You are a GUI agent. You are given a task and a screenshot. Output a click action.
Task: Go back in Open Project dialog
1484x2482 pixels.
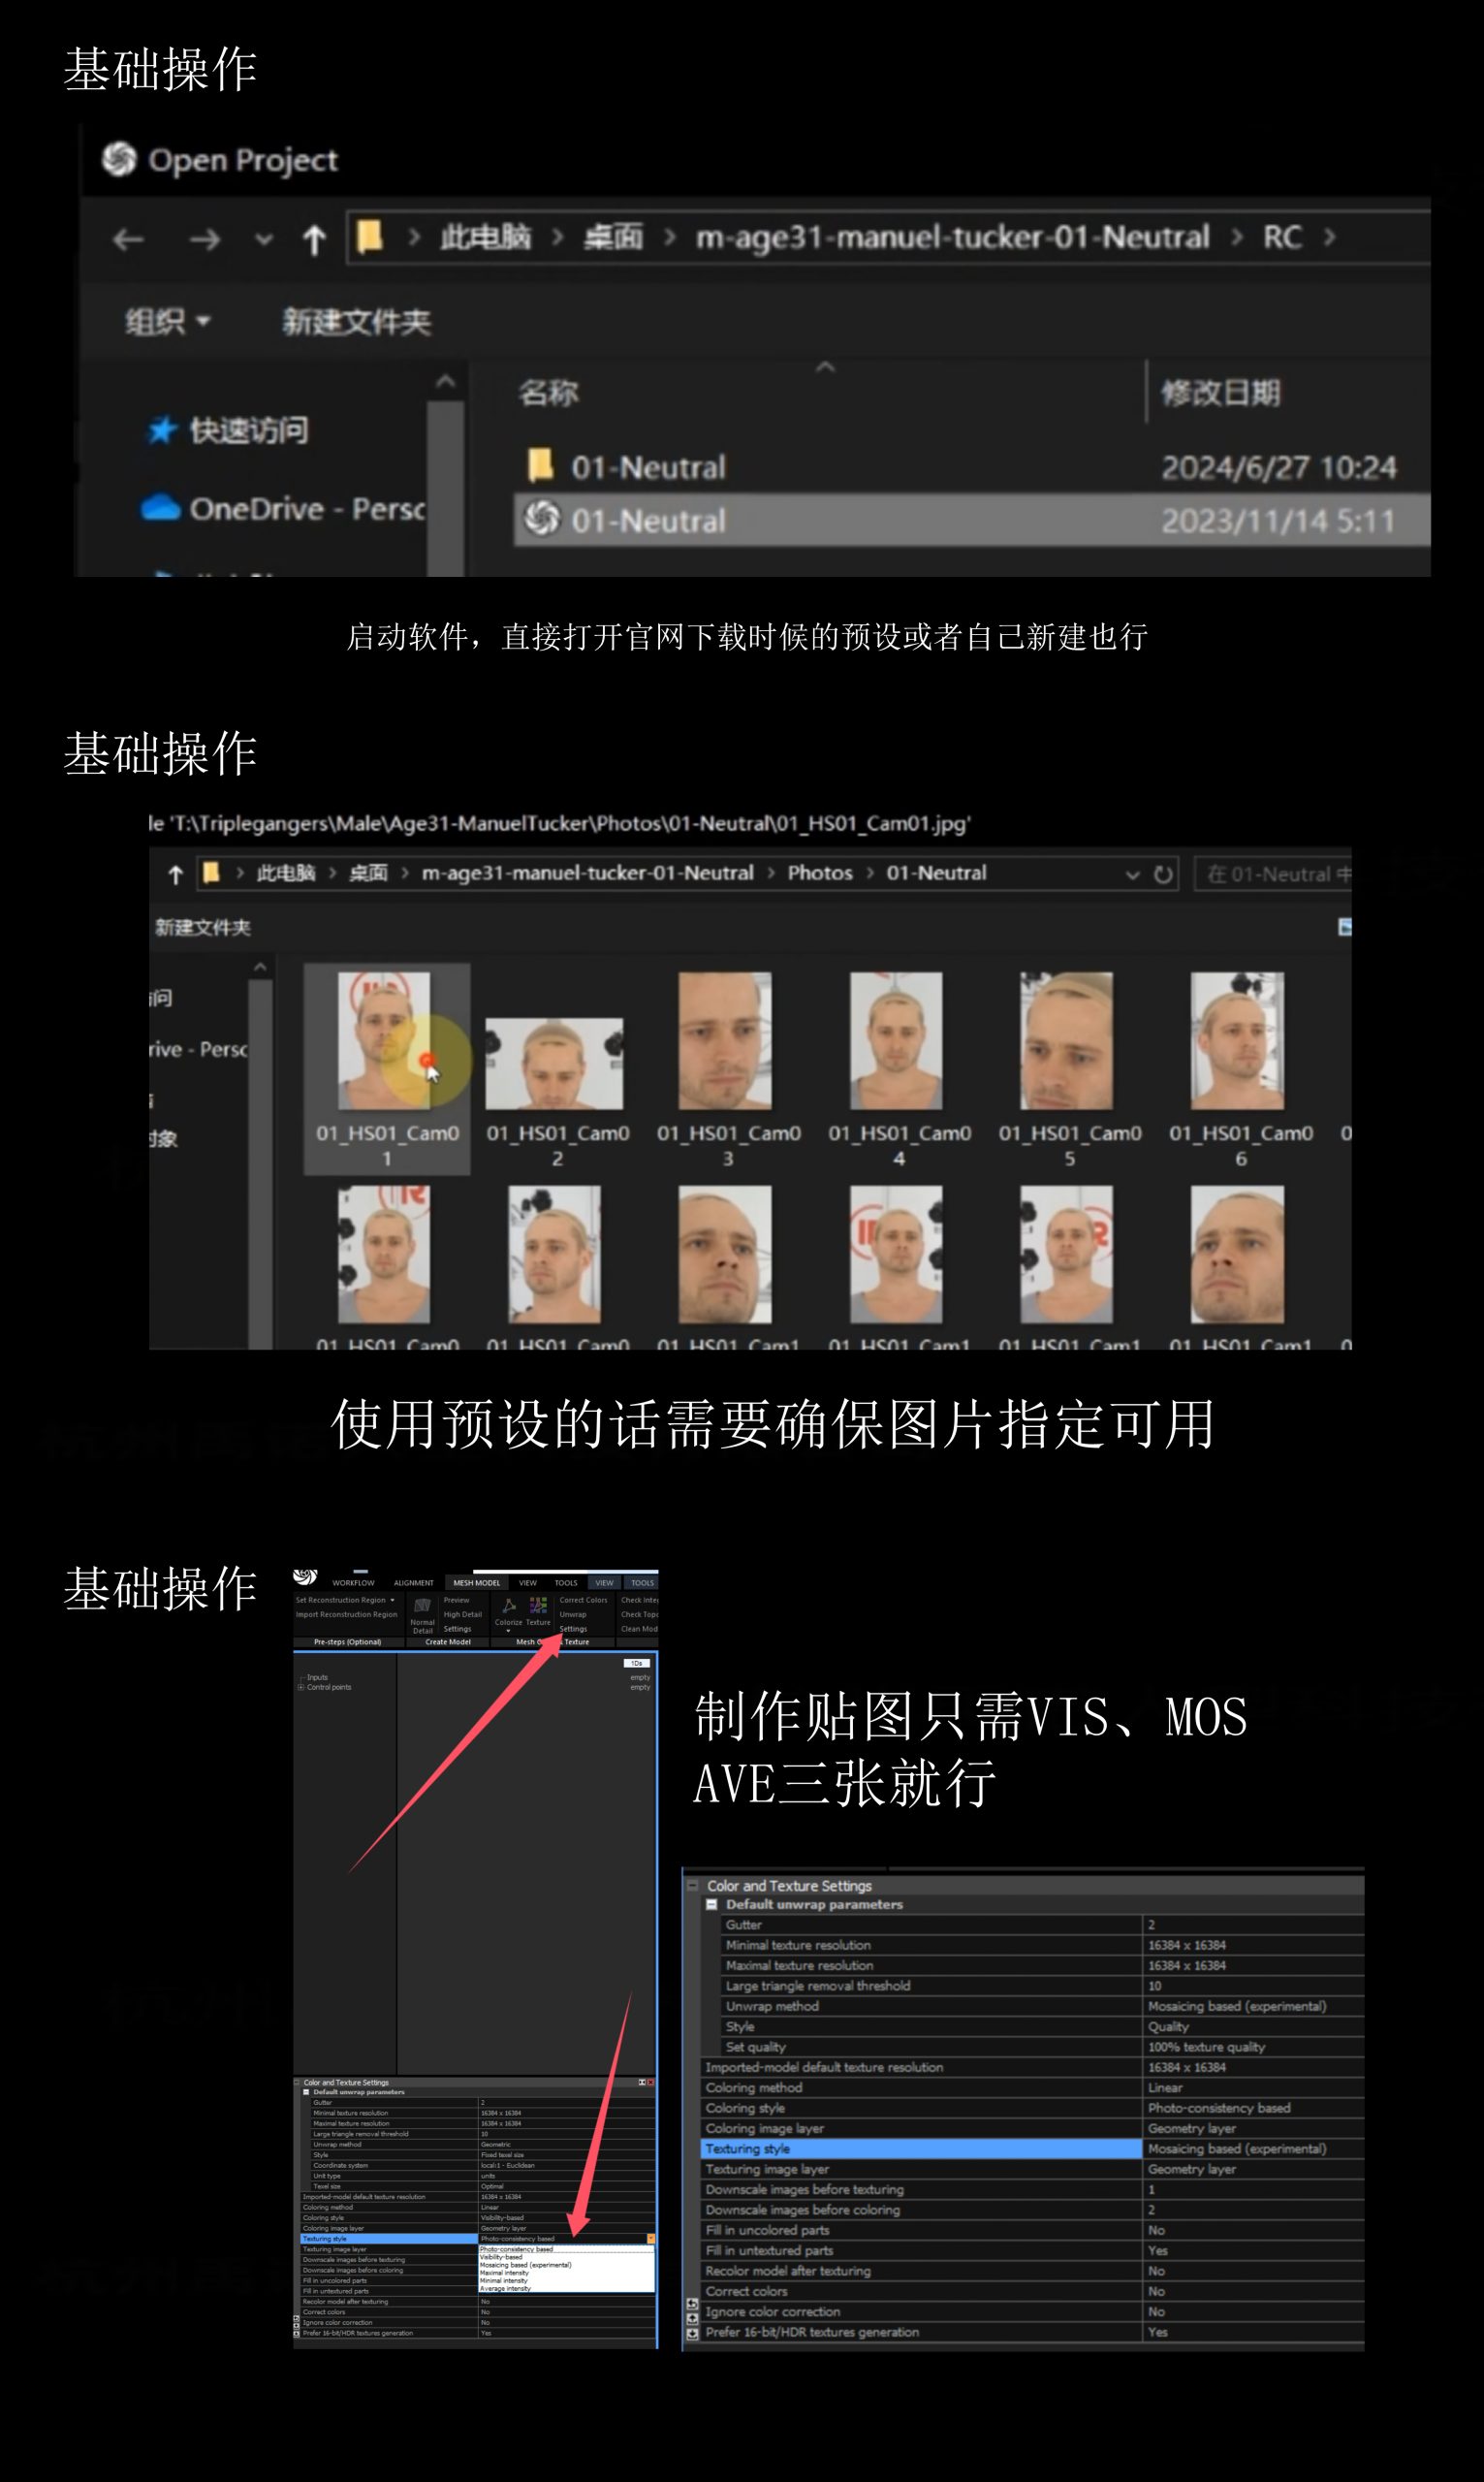click(128, 240)
